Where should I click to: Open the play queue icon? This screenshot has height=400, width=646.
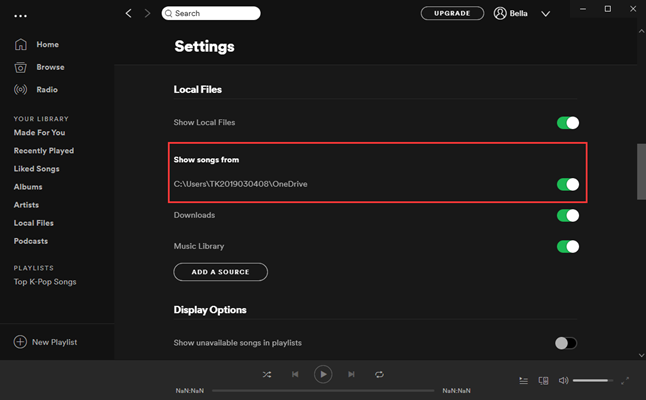(523, 381)
